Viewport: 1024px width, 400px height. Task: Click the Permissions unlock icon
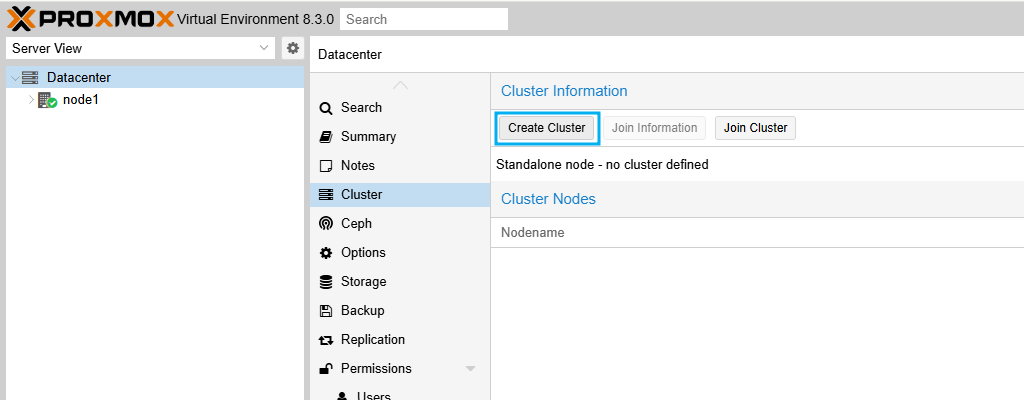(x=325, y=369)
